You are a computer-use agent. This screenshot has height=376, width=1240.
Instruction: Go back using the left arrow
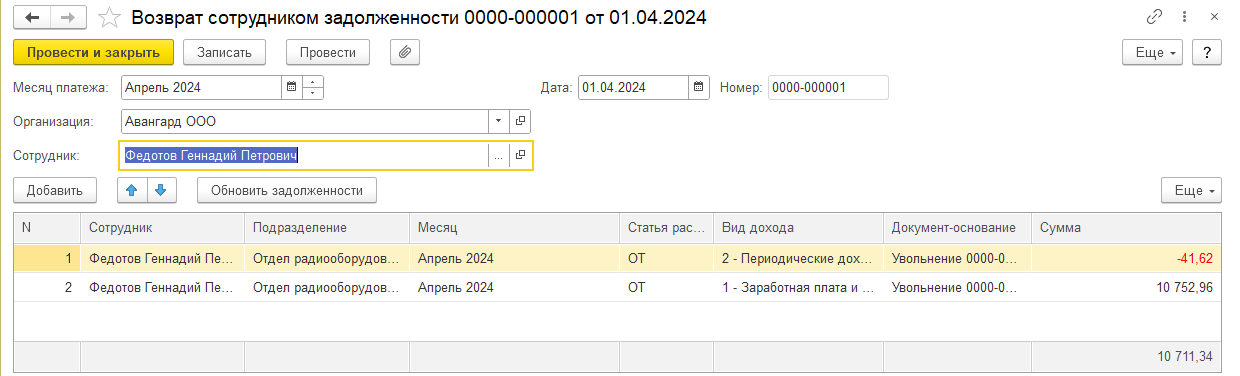click(33, 18)
